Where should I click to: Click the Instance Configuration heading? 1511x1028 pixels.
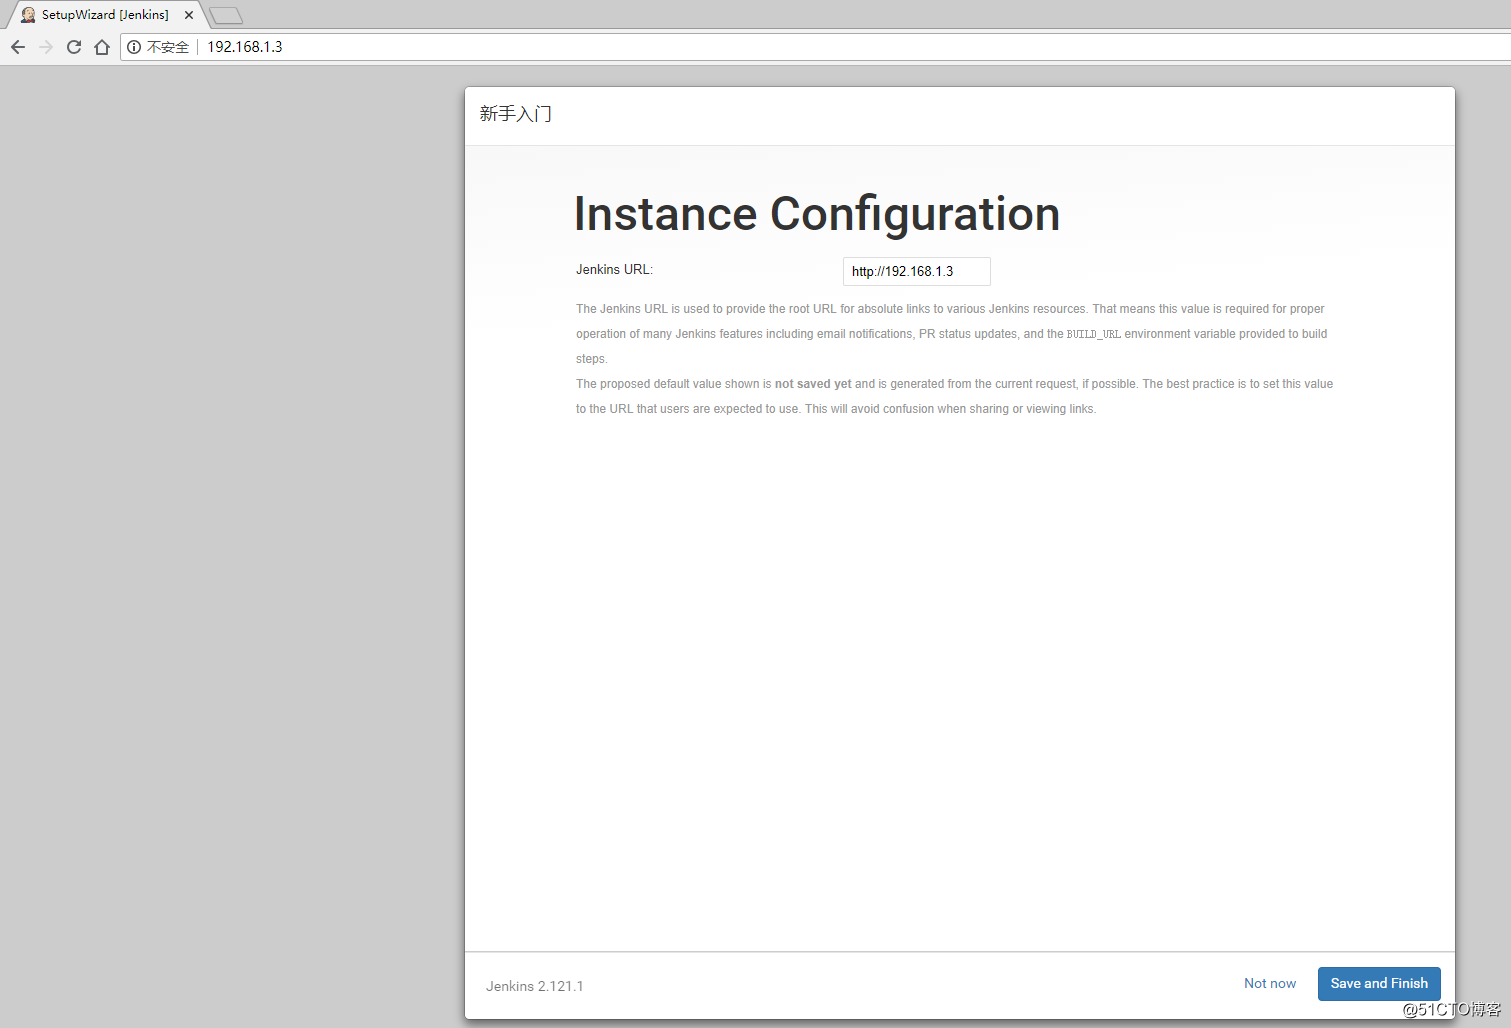[817, 214]
